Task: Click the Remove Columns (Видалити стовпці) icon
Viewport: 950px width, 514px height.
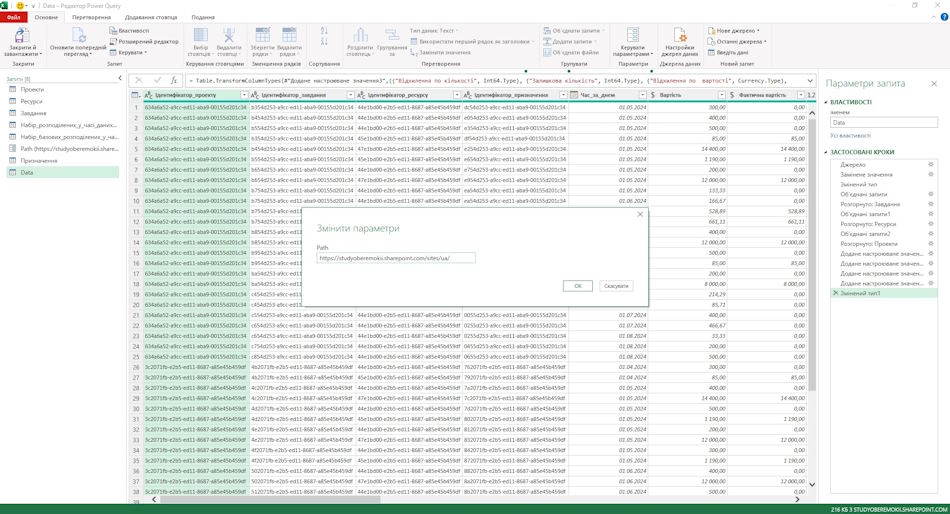Action: pyautogui.click(x=228, y=35)
